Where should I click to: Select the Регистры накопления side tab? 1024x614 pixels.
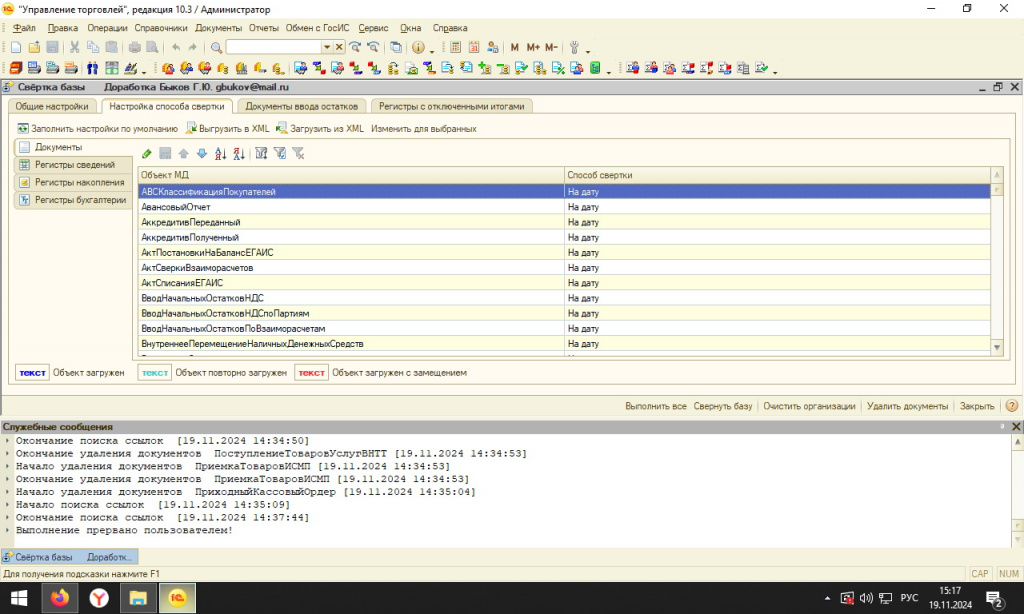point(74,182)
